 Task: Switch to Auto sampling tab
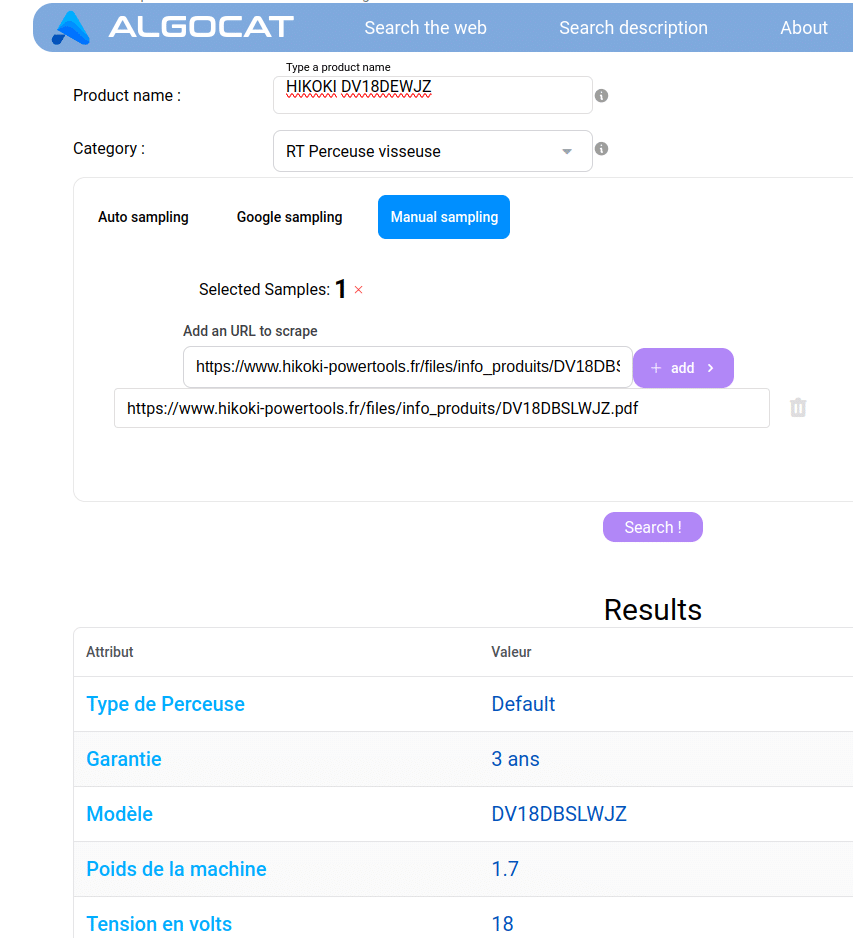(x=143, y=217)
